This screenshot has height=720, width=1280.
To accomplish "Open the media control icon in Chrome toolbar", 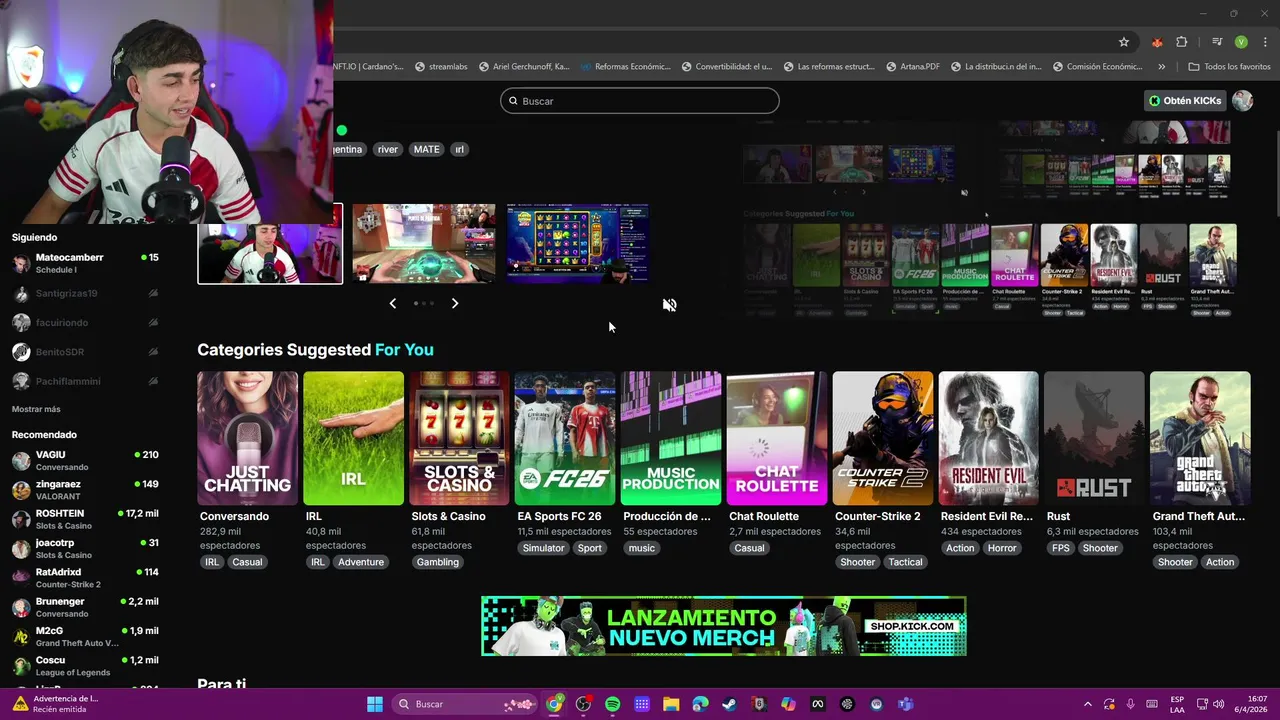I will pos(1217,42).
